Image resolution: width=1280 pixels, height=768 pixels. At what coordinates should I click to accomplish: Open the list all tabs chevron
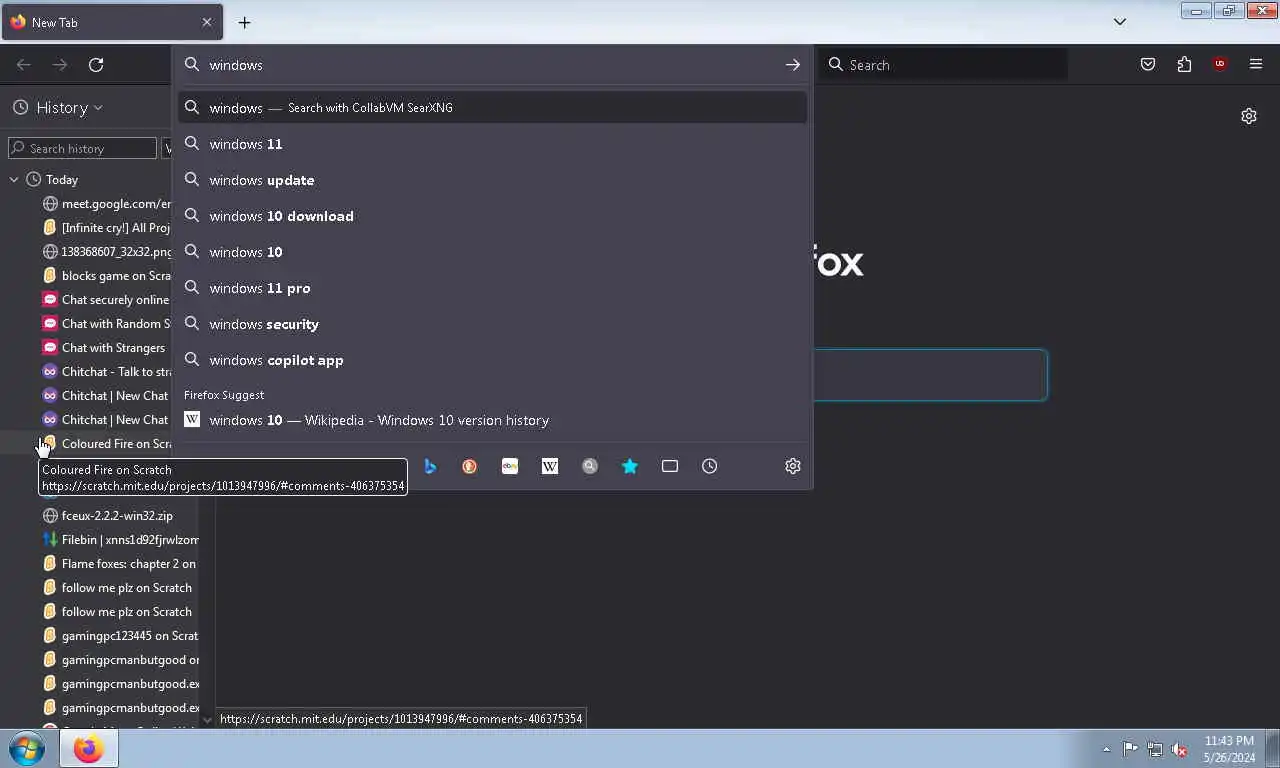tap(1120, 22)
